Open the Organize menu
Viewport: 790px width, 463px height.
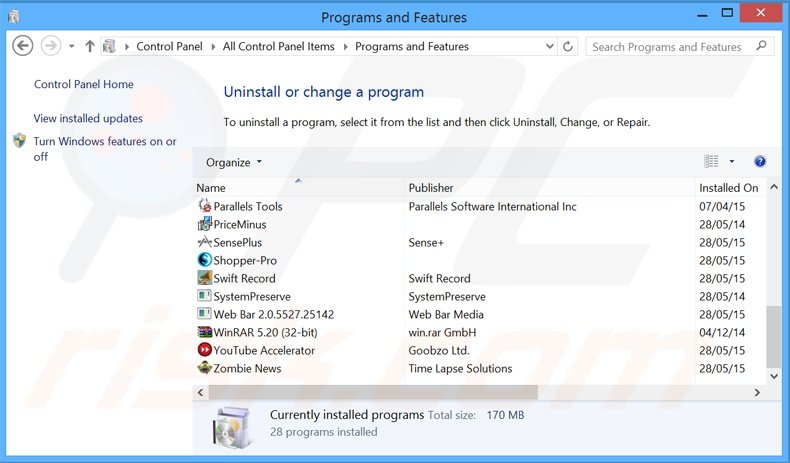tap(234, 162)
